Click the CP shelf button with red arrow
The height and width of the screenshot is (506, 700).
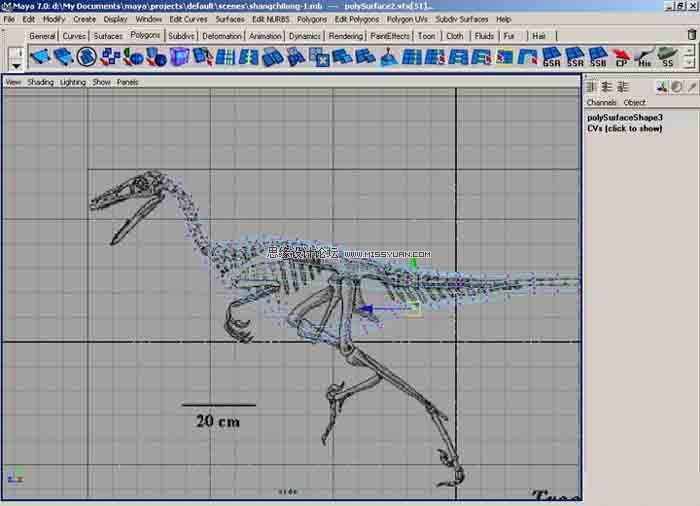click(x=622, y=57)
